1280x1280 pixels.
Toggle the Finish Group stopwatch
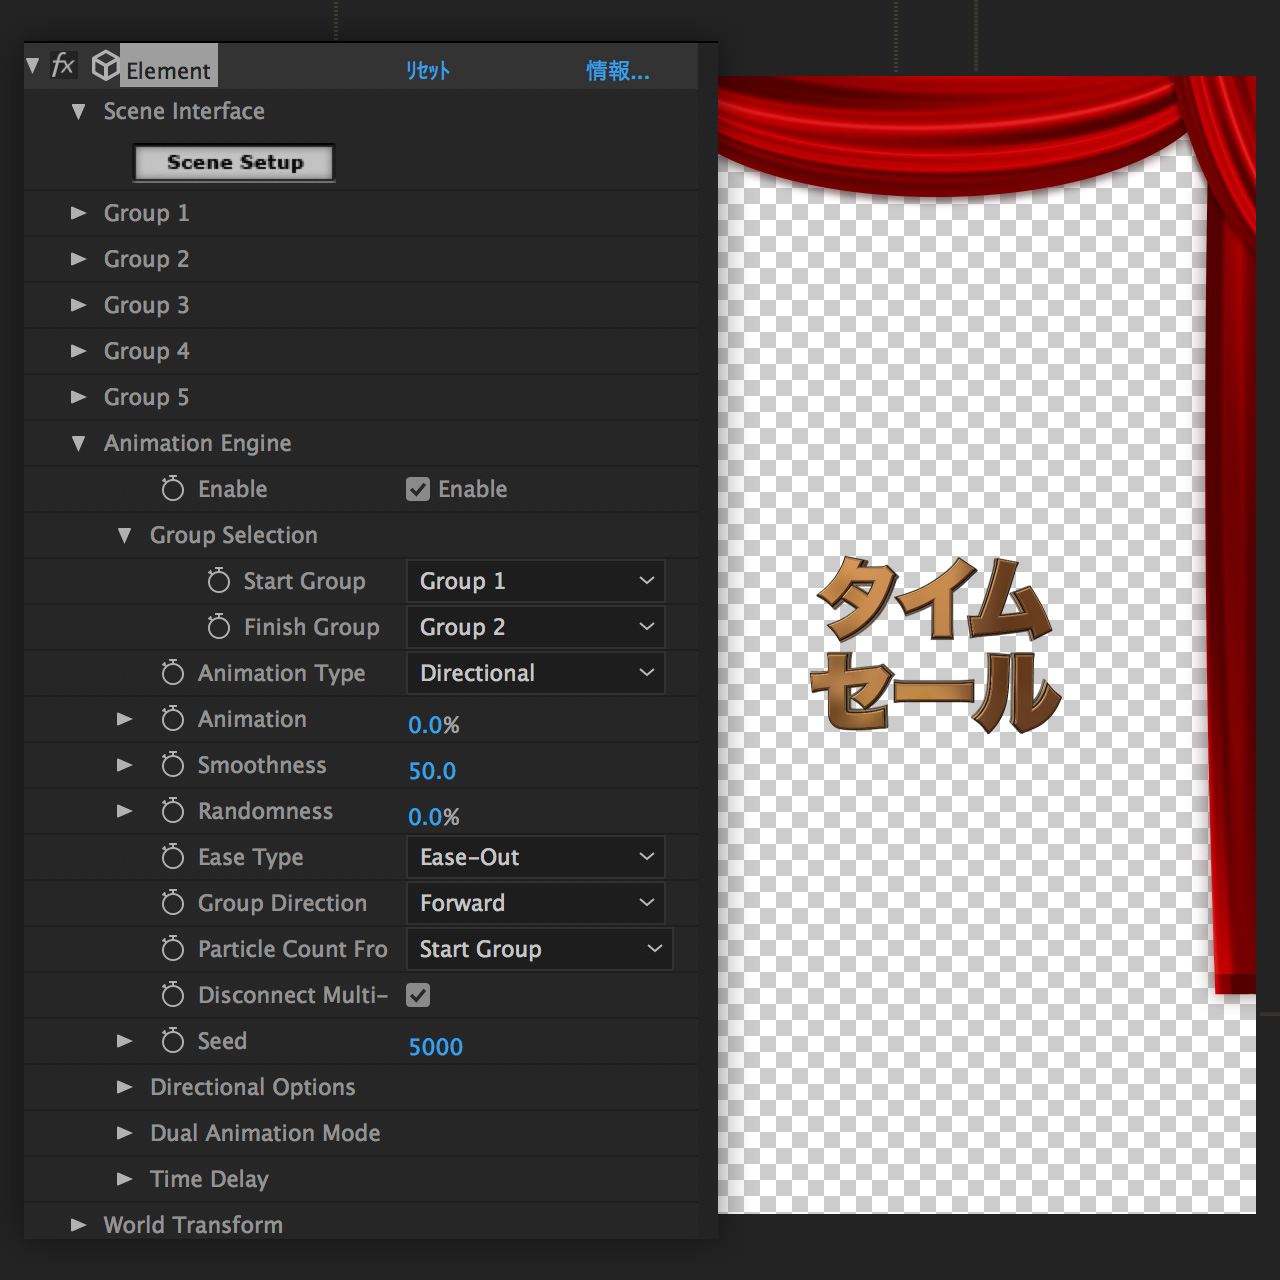point(219,627)
